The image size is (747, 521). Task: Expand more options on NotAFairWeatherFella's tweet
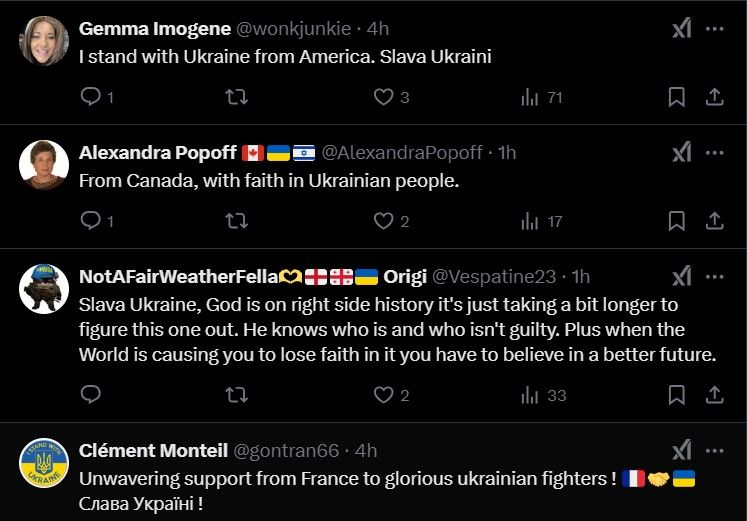click(714, 276)
